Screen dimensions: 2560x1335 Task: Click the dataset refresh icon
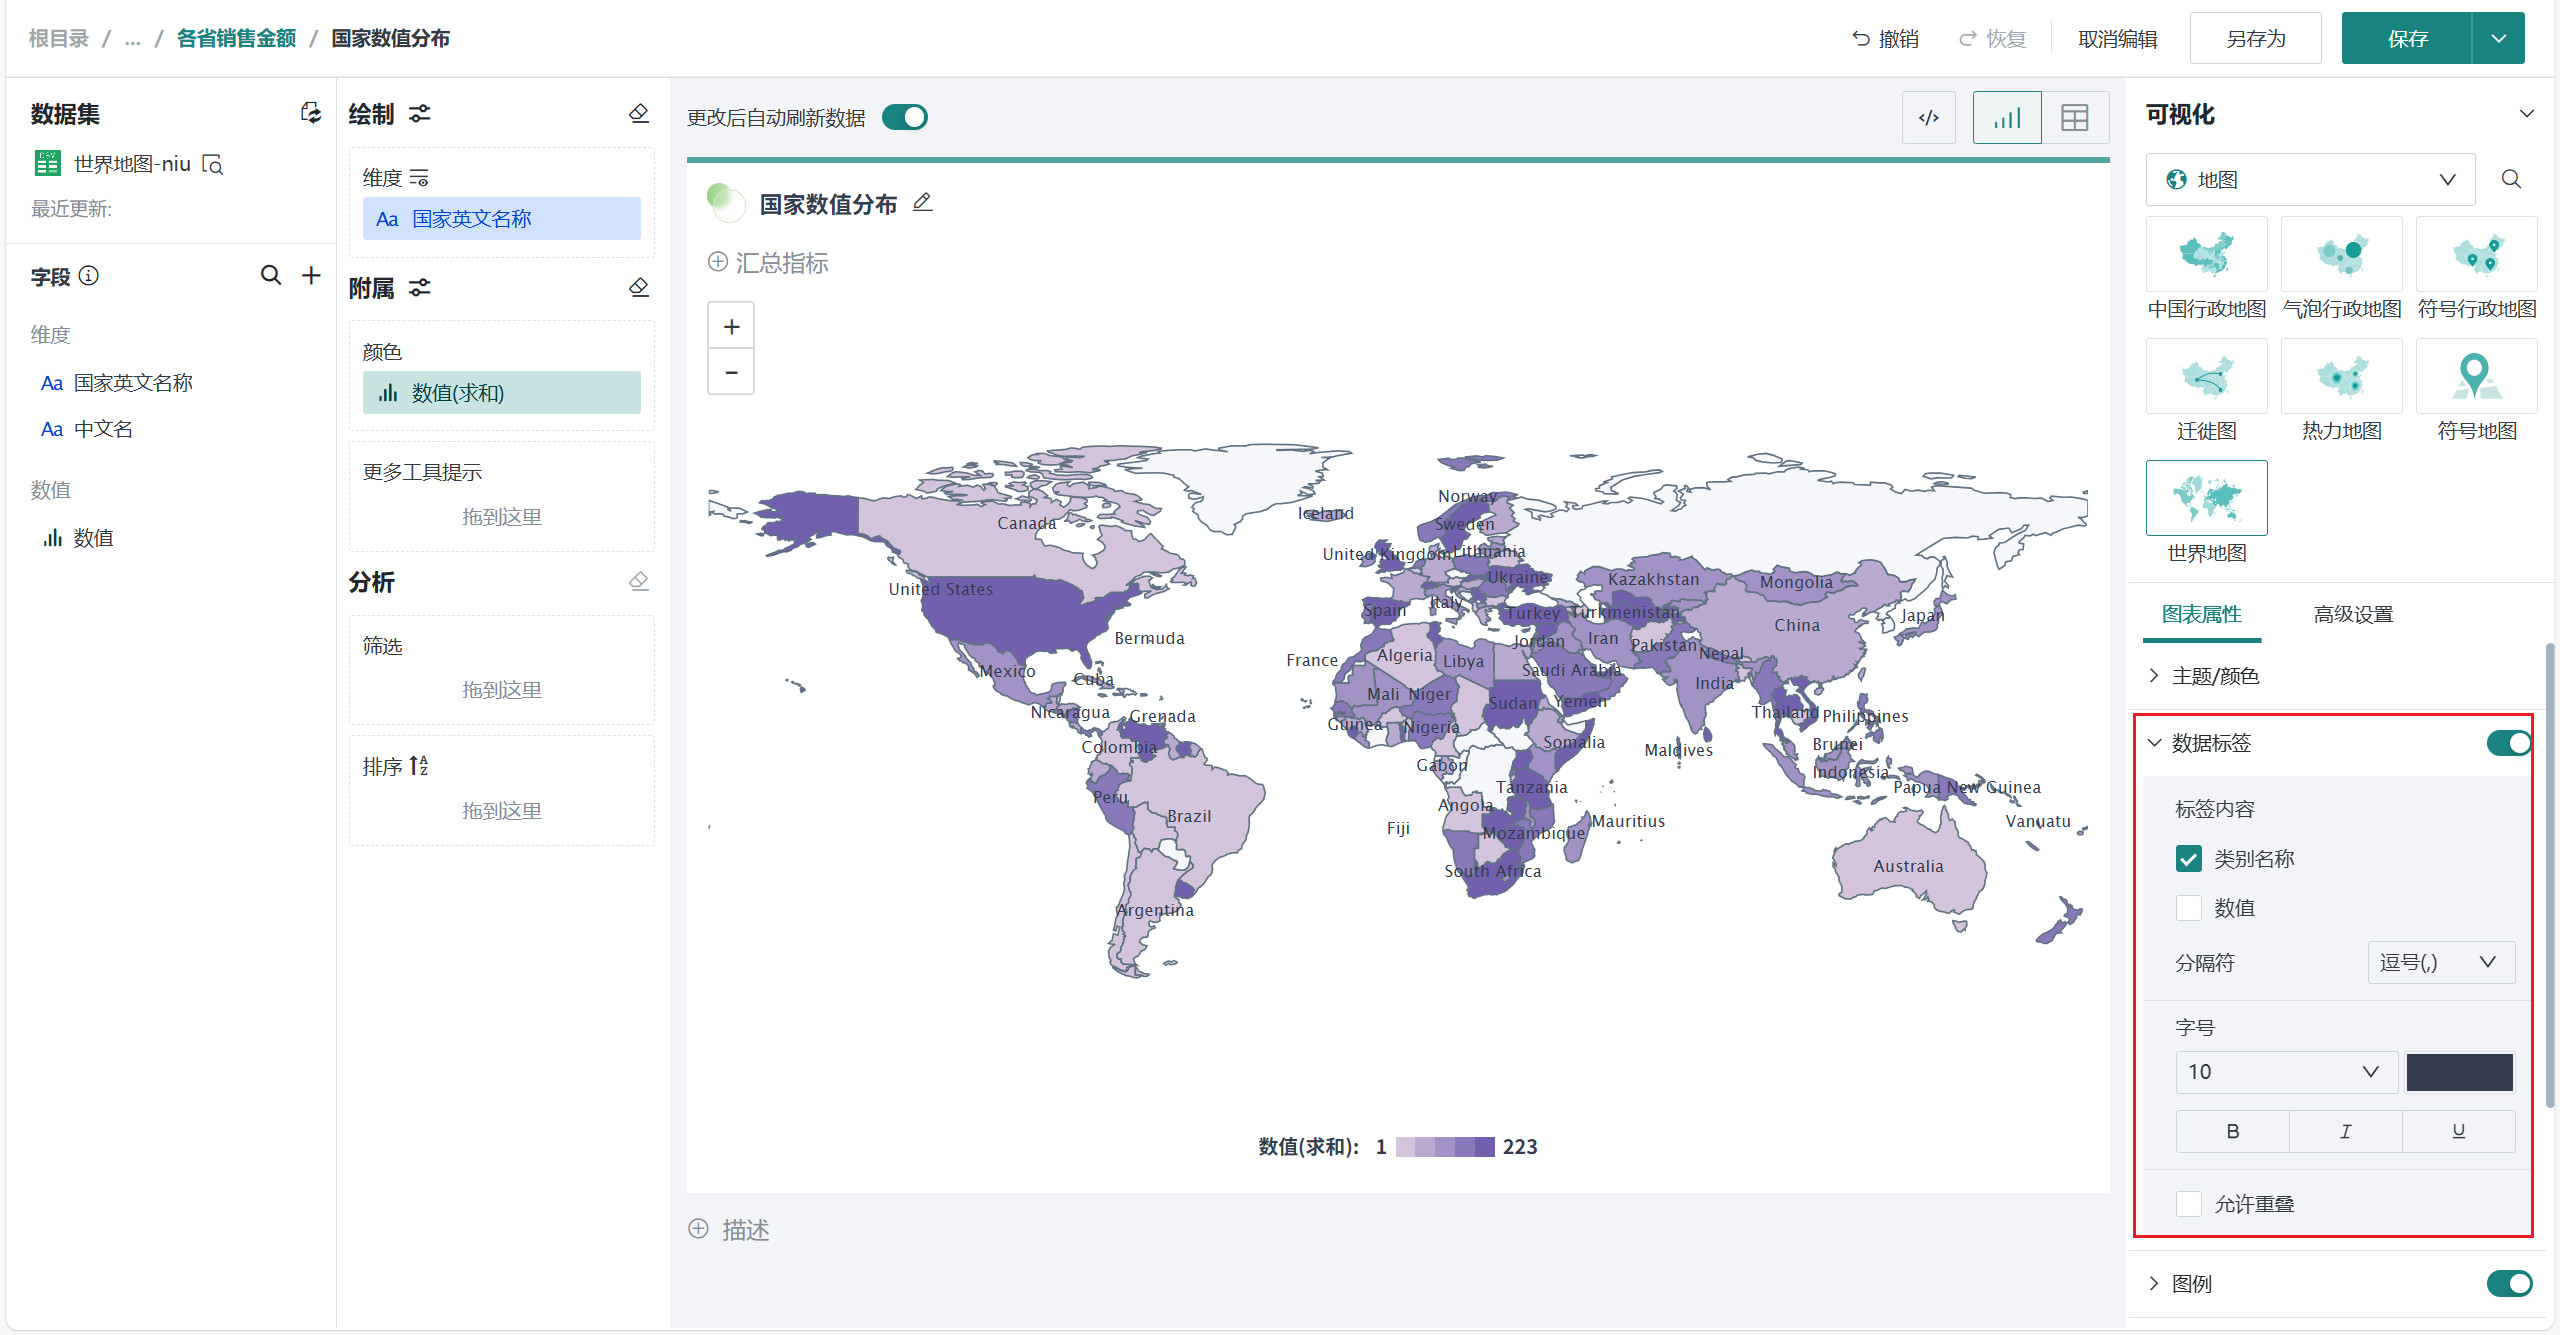(311, 114)
